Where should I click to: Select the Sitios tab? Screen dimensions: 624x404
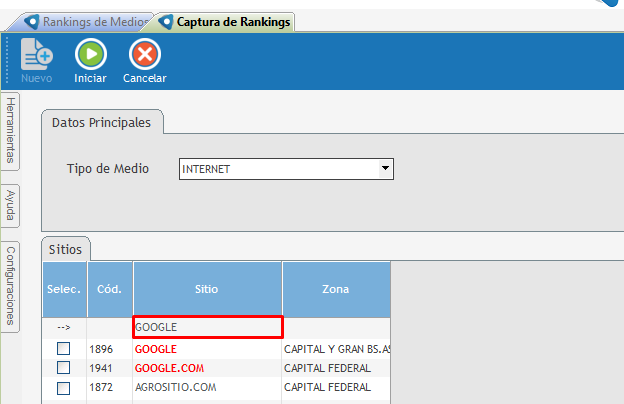[x=67, y=249]
